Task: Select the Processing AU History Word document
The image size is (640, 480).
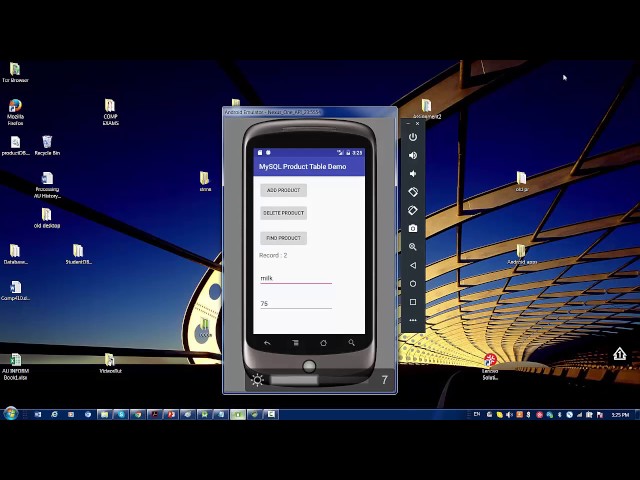Action: [x=47, y=185]
